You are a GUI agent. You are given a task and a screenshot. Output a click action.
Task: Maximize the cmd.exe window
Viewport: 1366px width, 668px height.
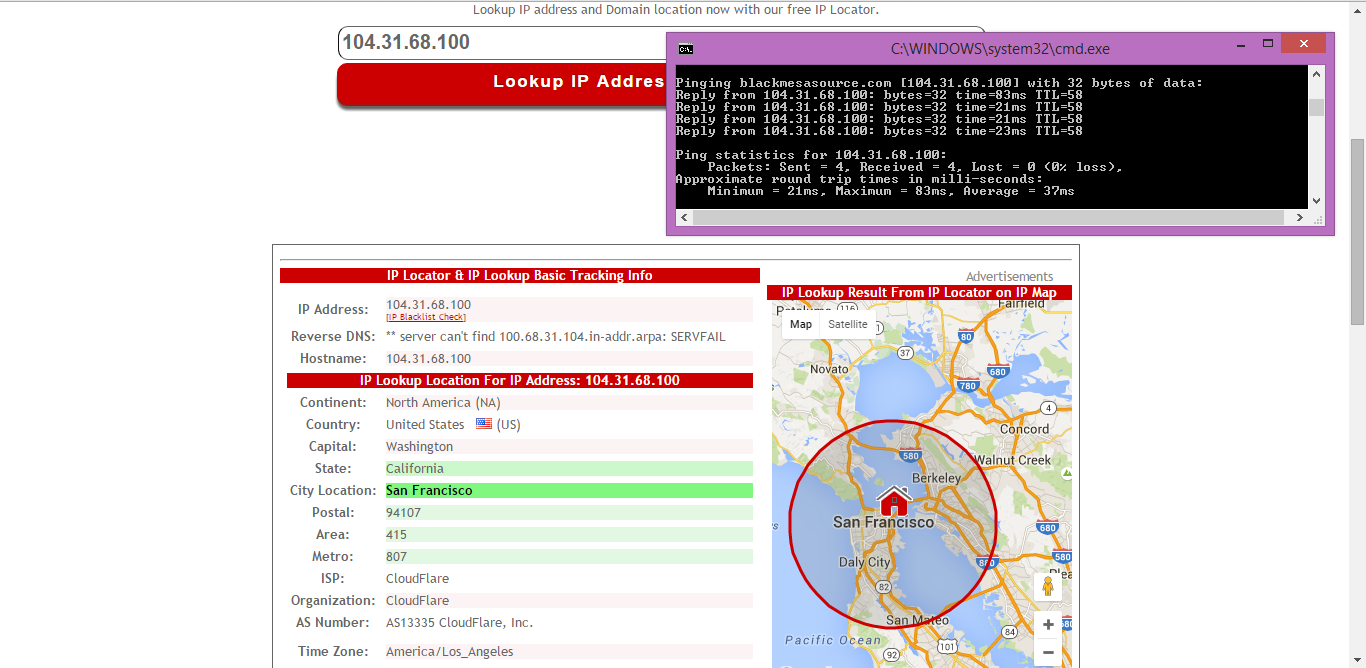(x=1267, y=44)
